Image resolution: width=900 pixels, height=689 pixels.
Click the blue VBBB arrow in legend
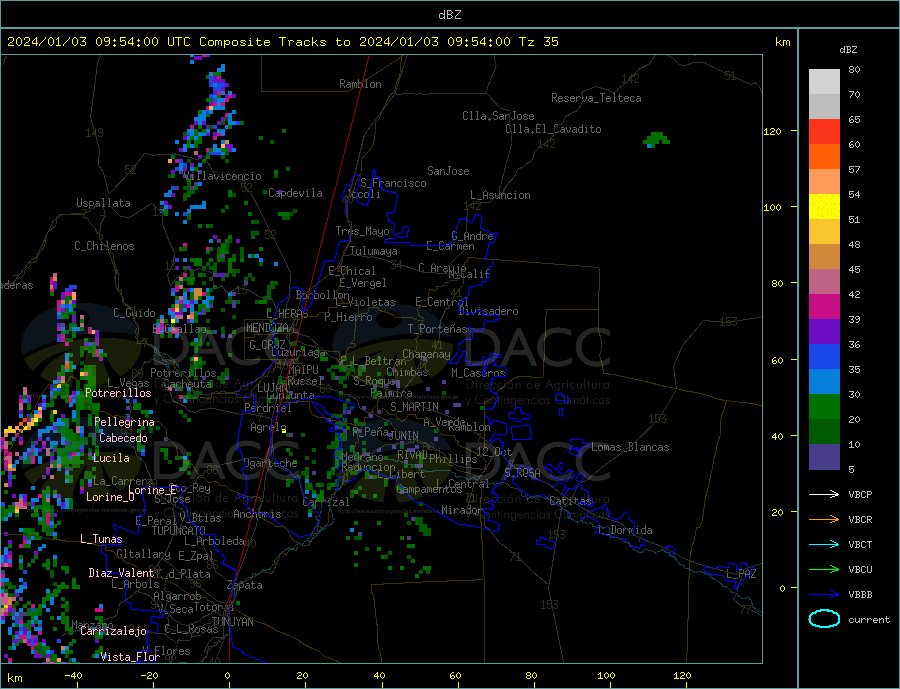click(824, 594)
